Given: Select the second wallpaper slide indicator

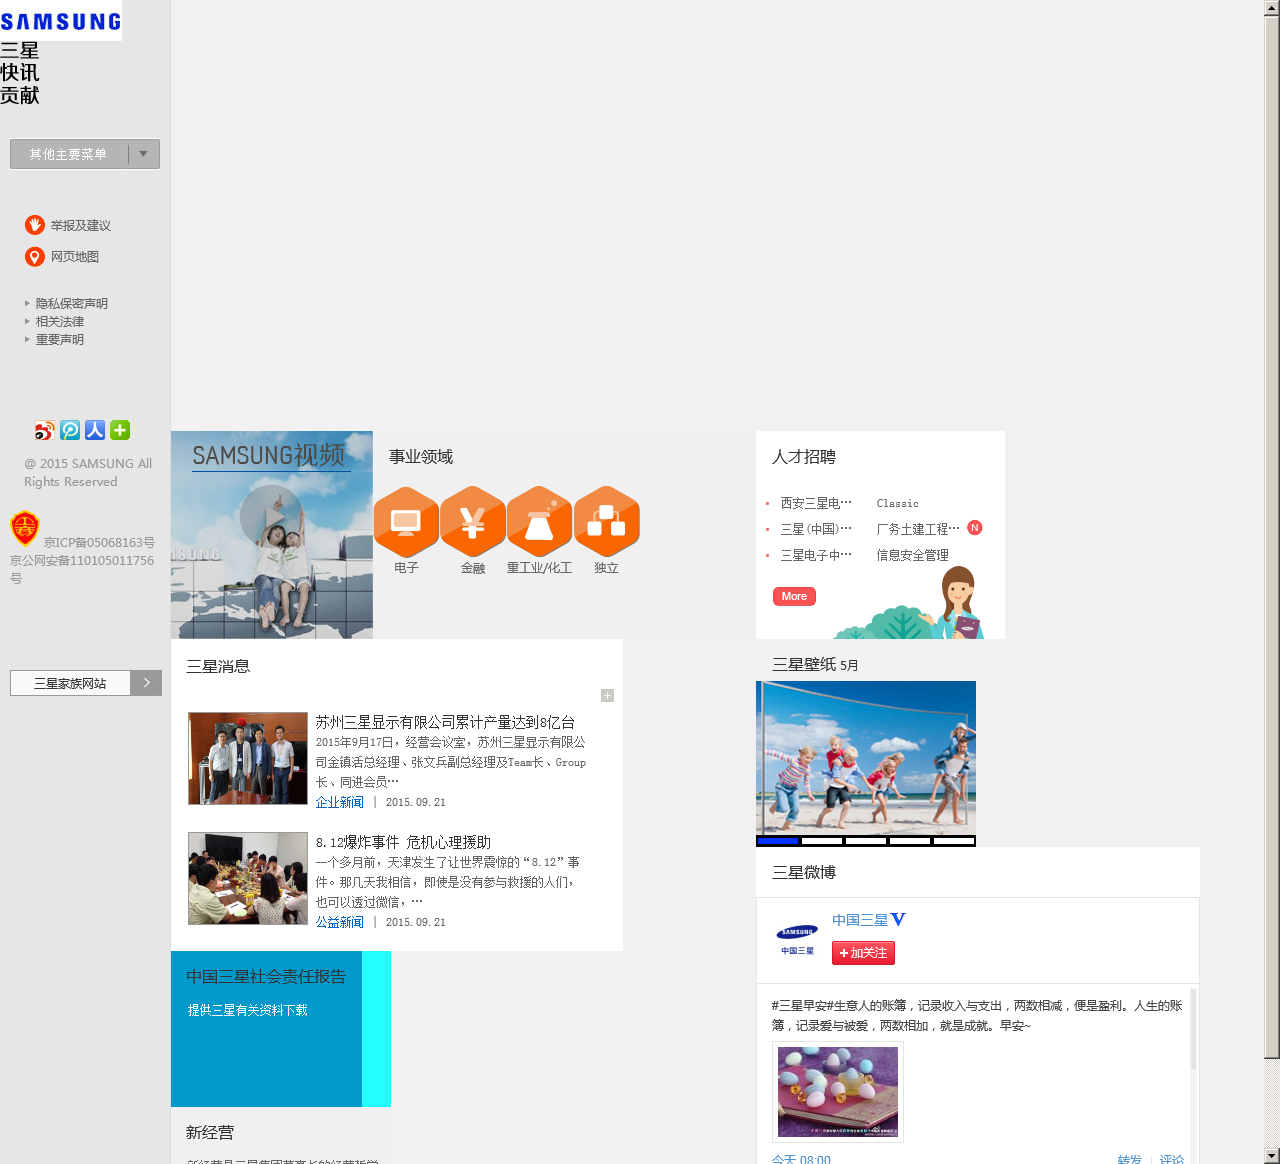Looking at the screenshot, I should tap(822, 841).
